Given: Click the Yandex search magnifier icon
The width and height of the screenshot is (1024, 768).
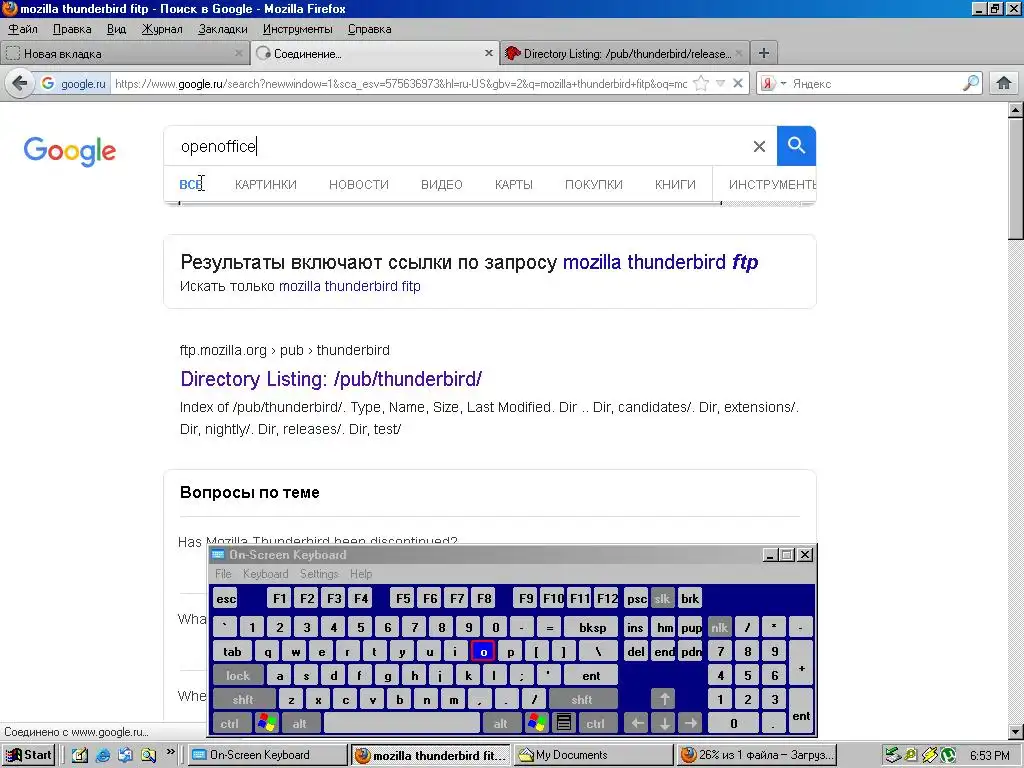Looking at the screenshot, I should click(x=970, y=83).
